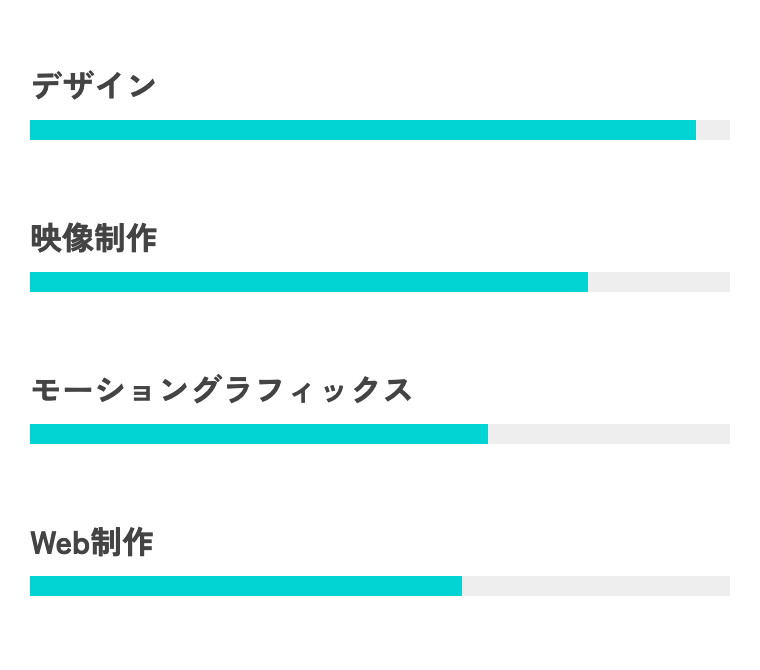Click the teal filled part of 映像制作 bar
This screenshot has height=670, width=760.
tap(308, 282)
